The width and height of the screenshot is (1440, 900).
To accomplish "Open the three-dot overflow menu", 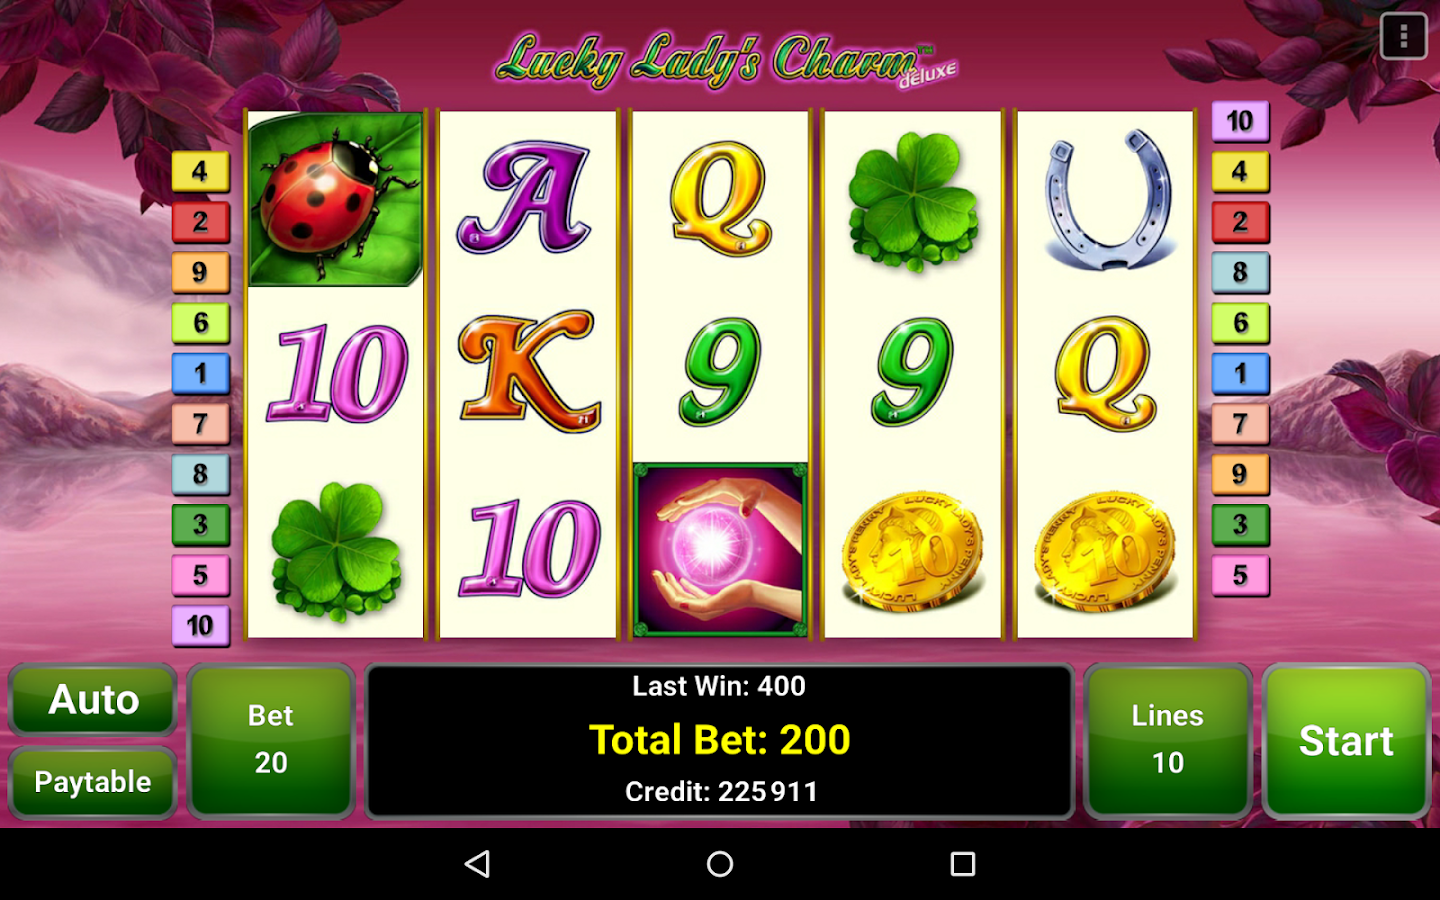I will coord(1403,37).
